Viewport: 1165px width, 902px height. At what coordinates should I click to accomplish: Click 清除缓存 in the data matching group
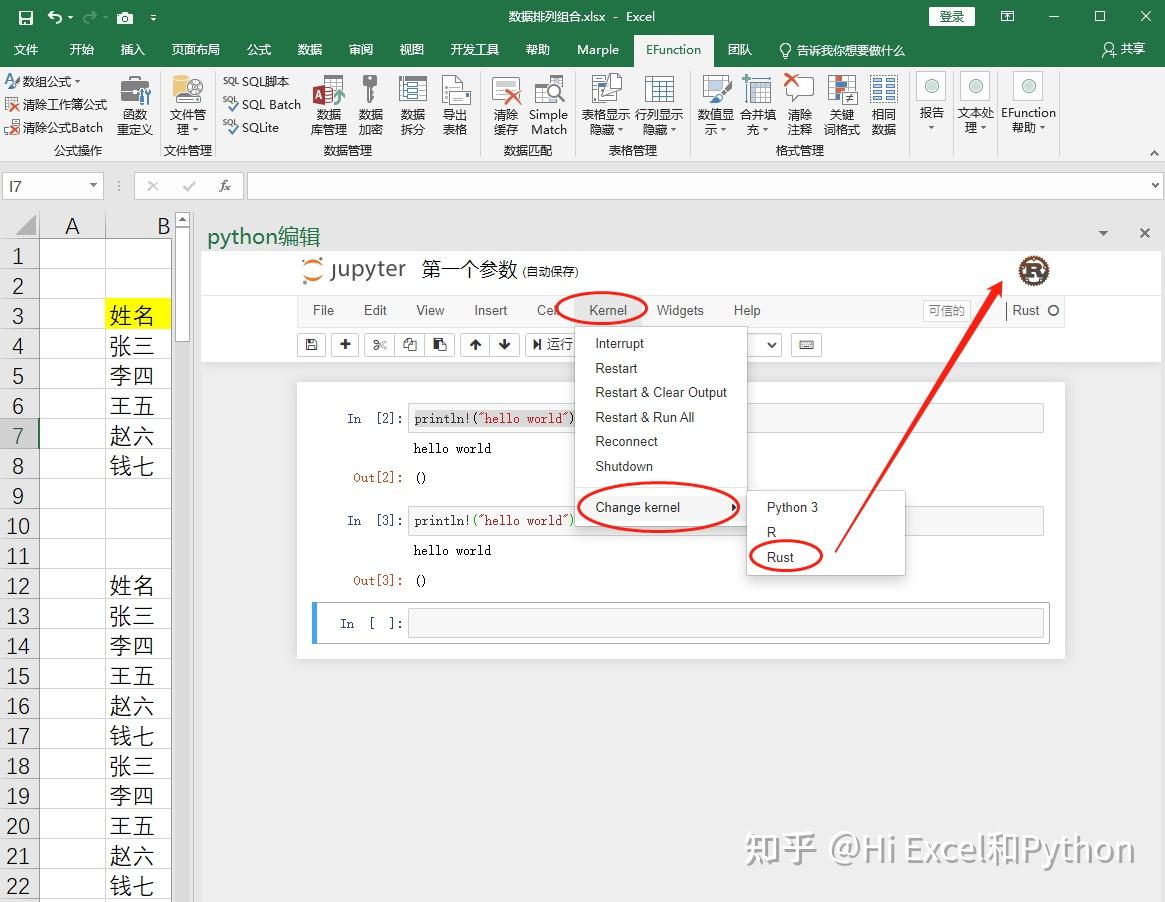[x=506, y=106]
